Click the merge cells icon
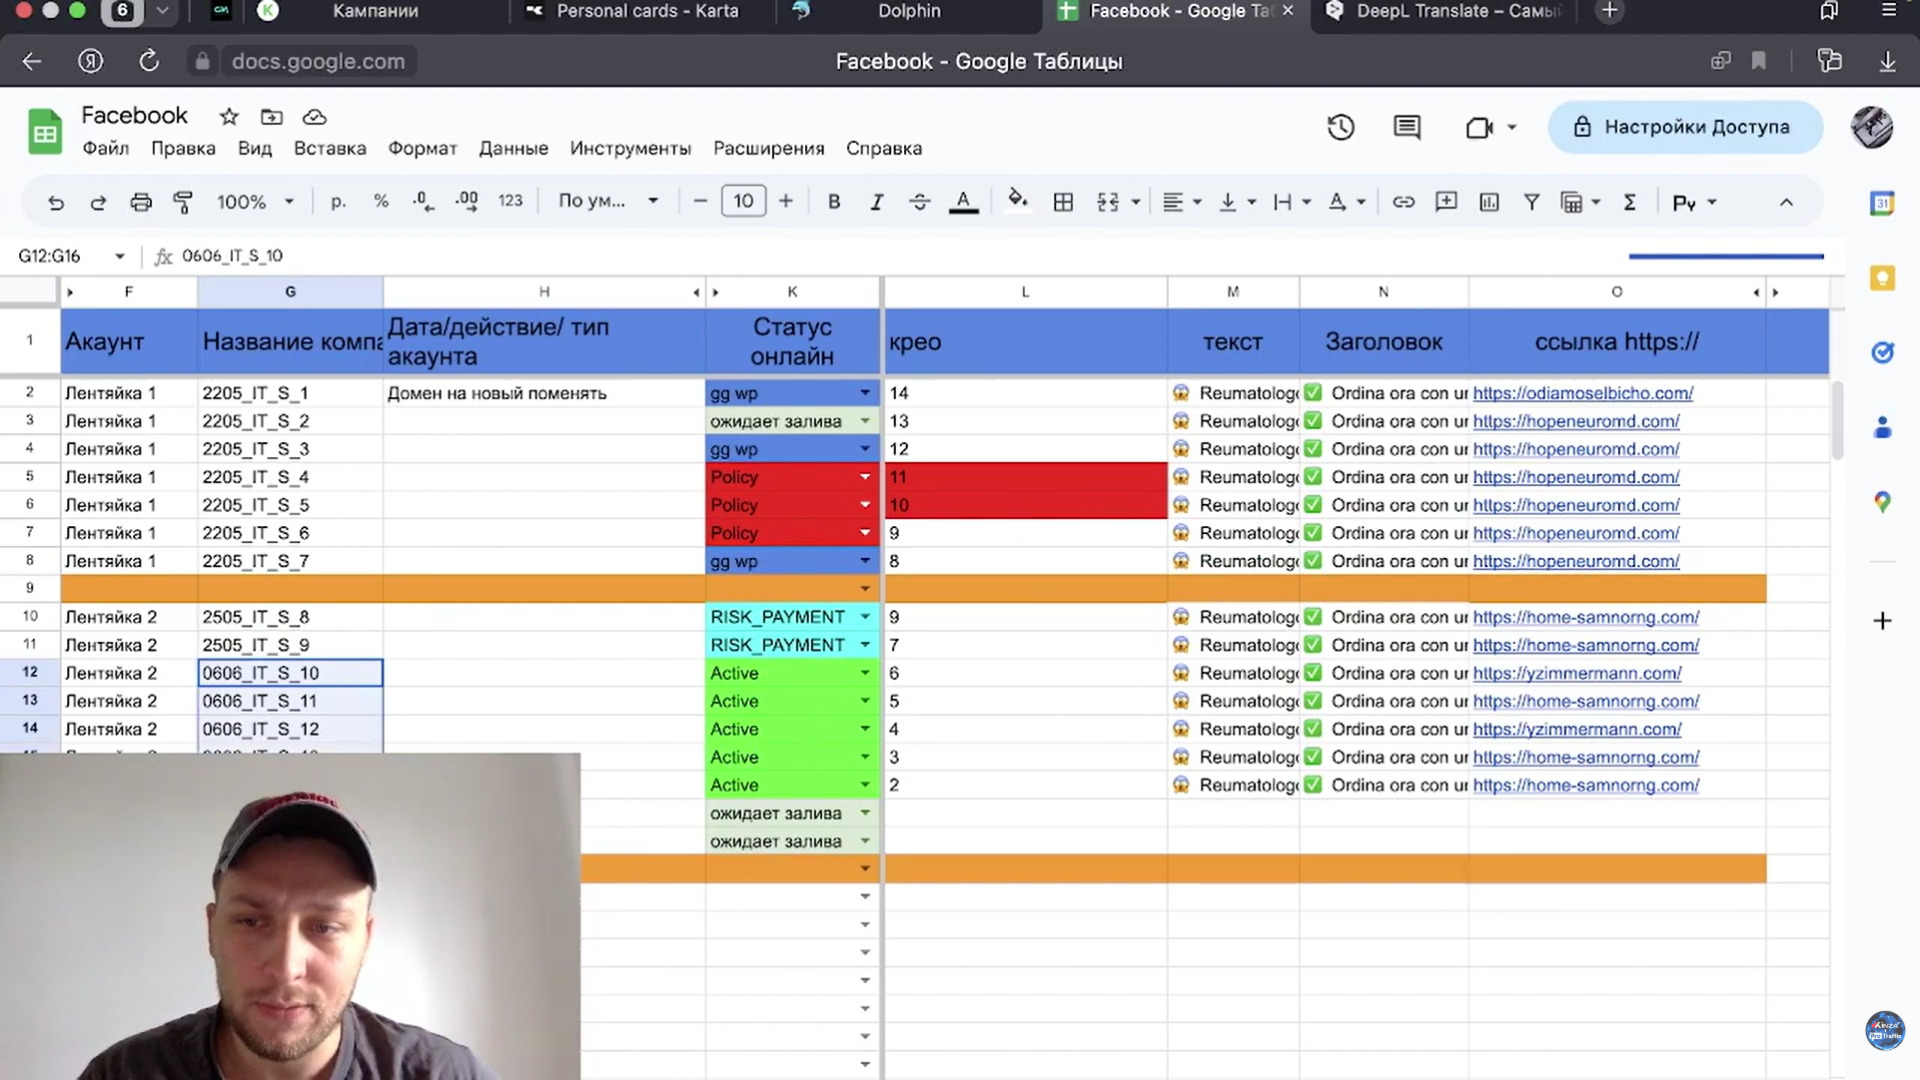Viewport: 1920px width, 1080px height. click(1108, 202)
